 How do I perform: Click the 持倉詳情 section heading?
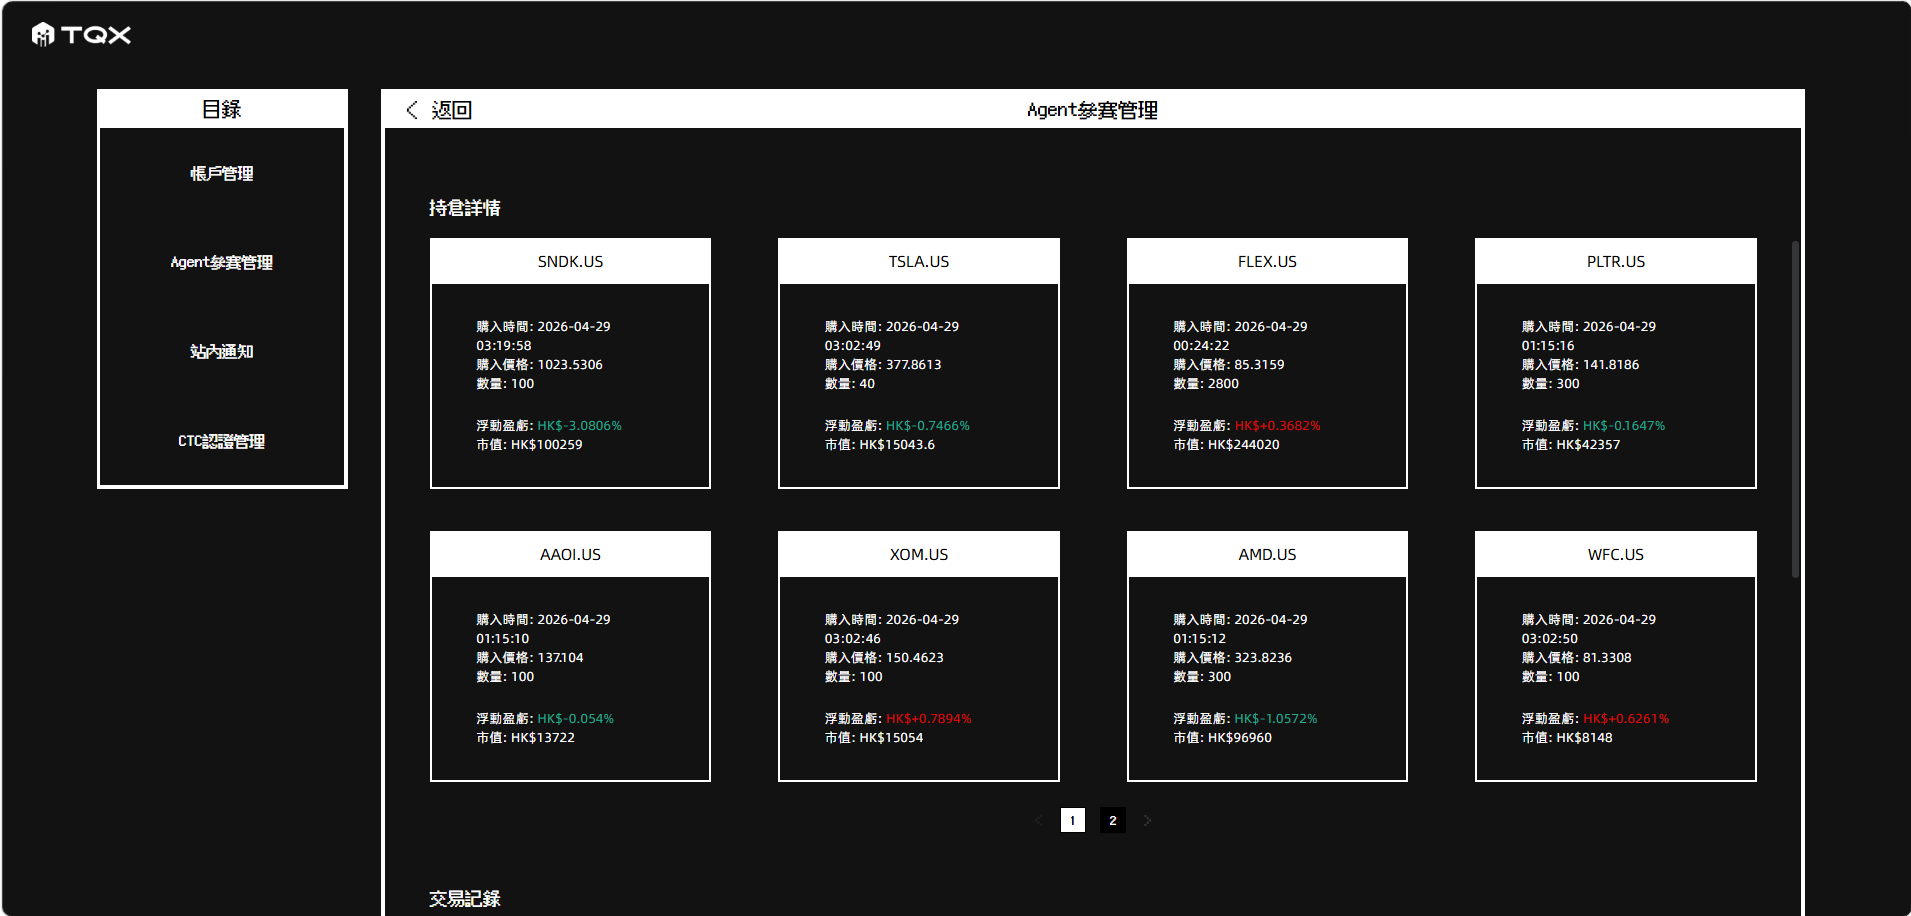465,208
